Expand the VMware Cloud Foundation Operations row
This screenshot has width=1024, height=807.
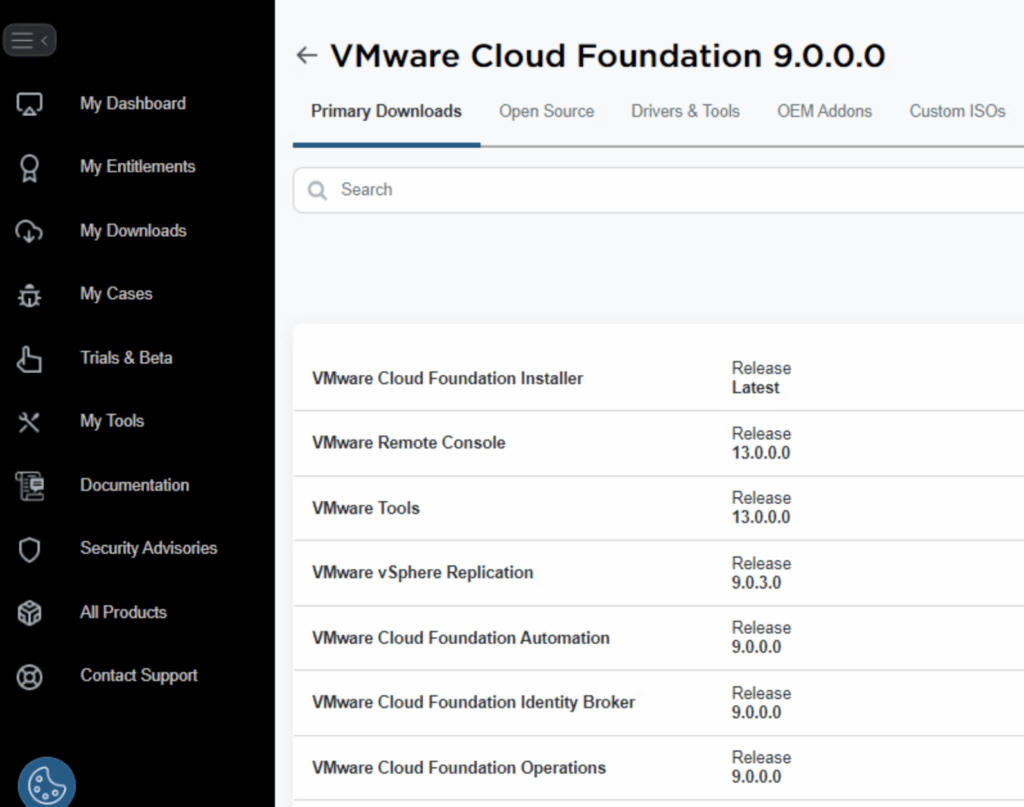pos(459,768)
